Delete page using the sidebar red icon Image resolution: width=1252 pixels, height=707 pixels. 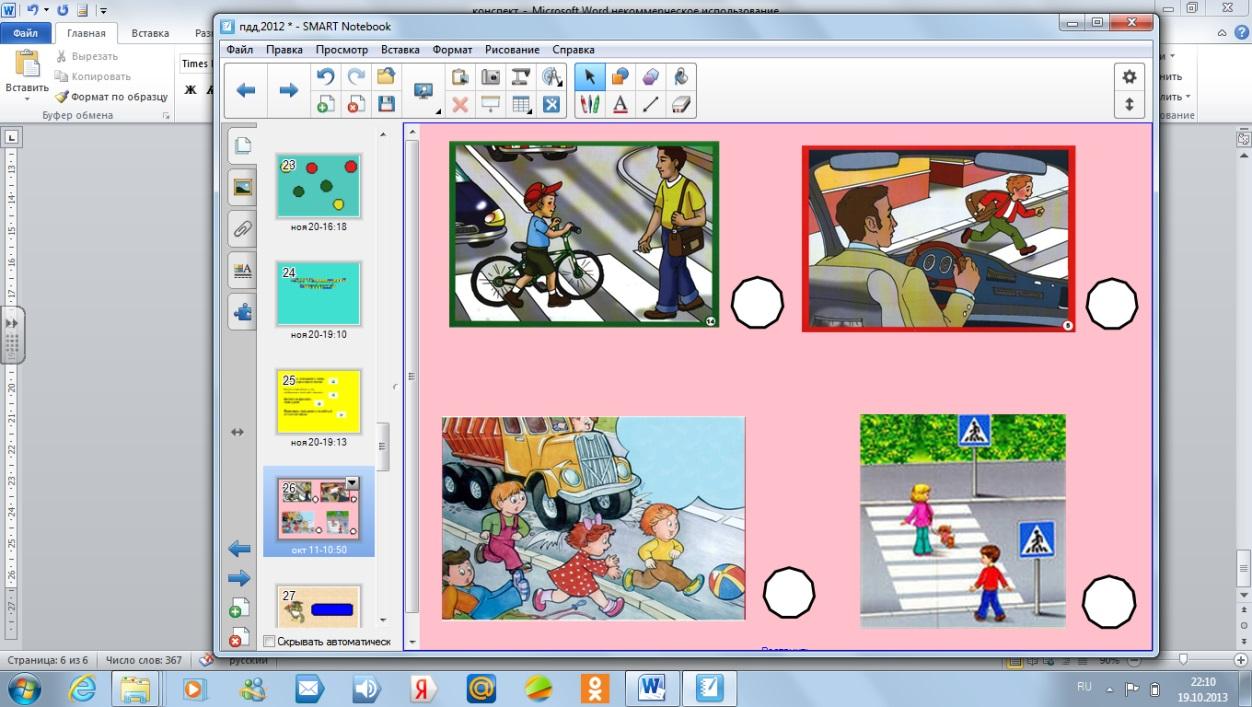click(x=237, y=636)
